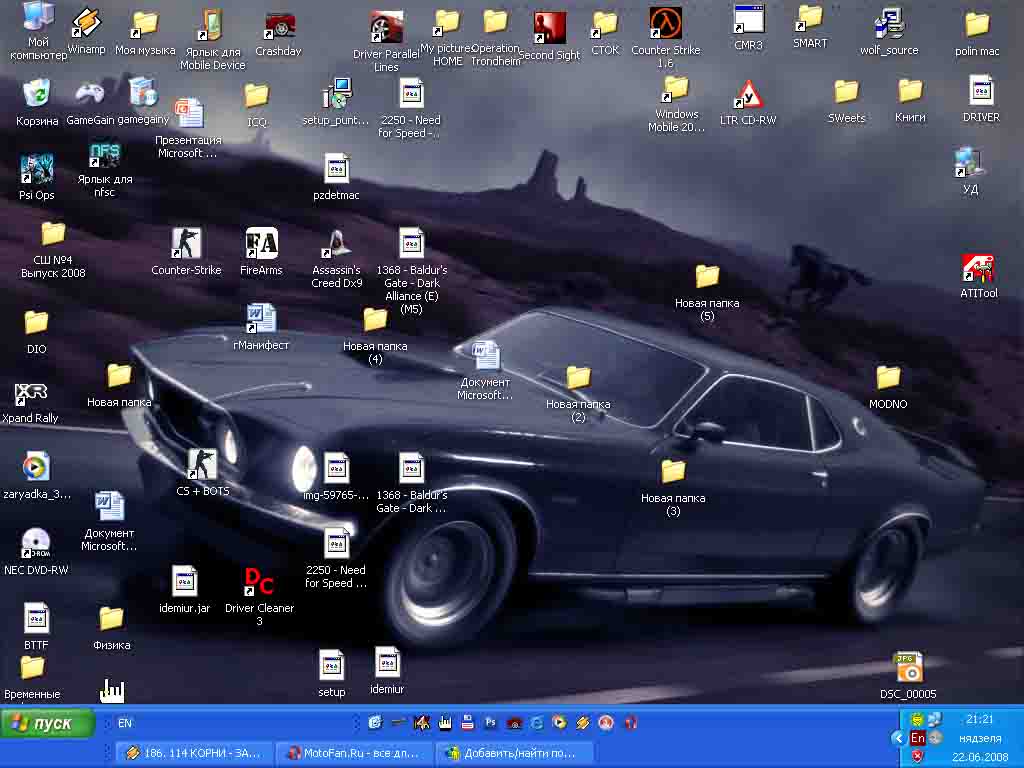Select the Counter Strike 1.6 shortcut
The height and width of the screenshot is (768, 1024).
pos(665,24)
